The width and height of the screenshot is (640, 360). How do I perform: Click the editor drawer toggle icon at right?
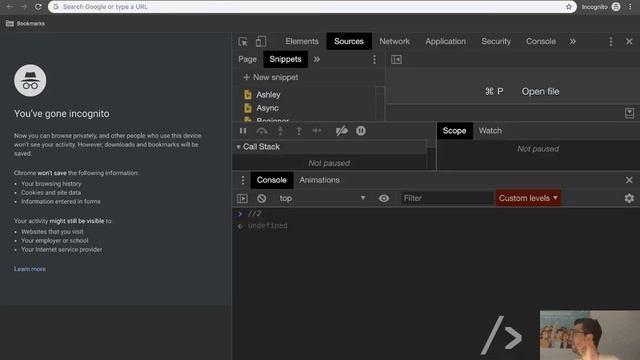(x=629, y=113)
